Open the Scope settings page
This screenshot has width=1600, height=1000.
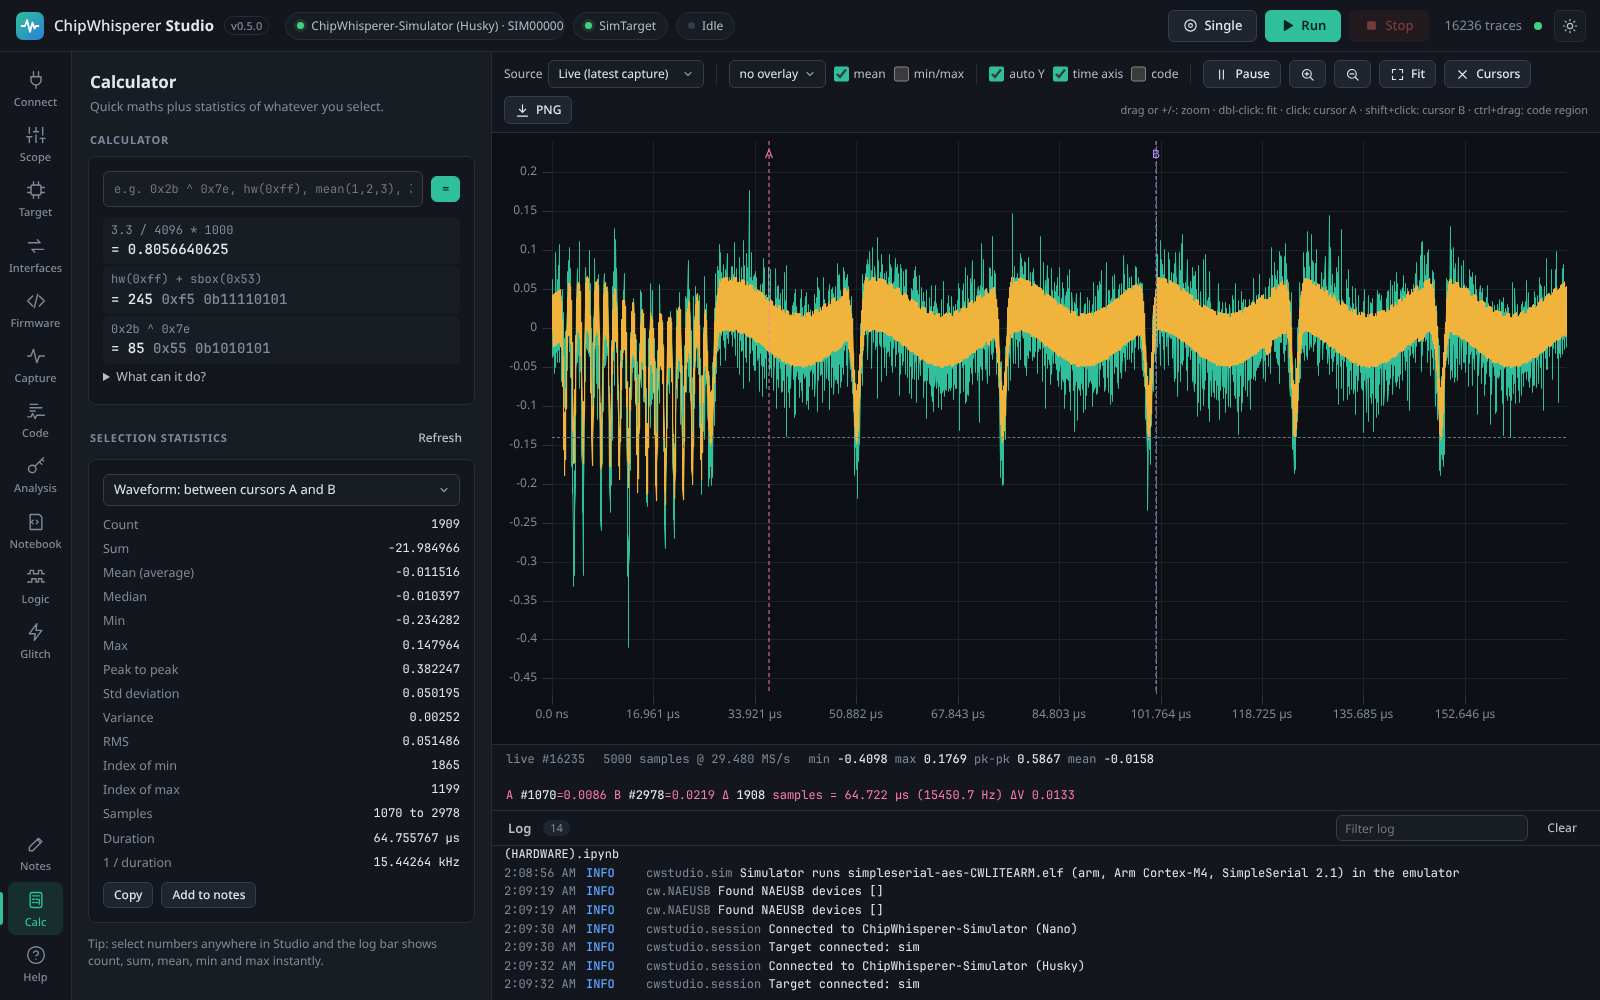click(35, 144)
